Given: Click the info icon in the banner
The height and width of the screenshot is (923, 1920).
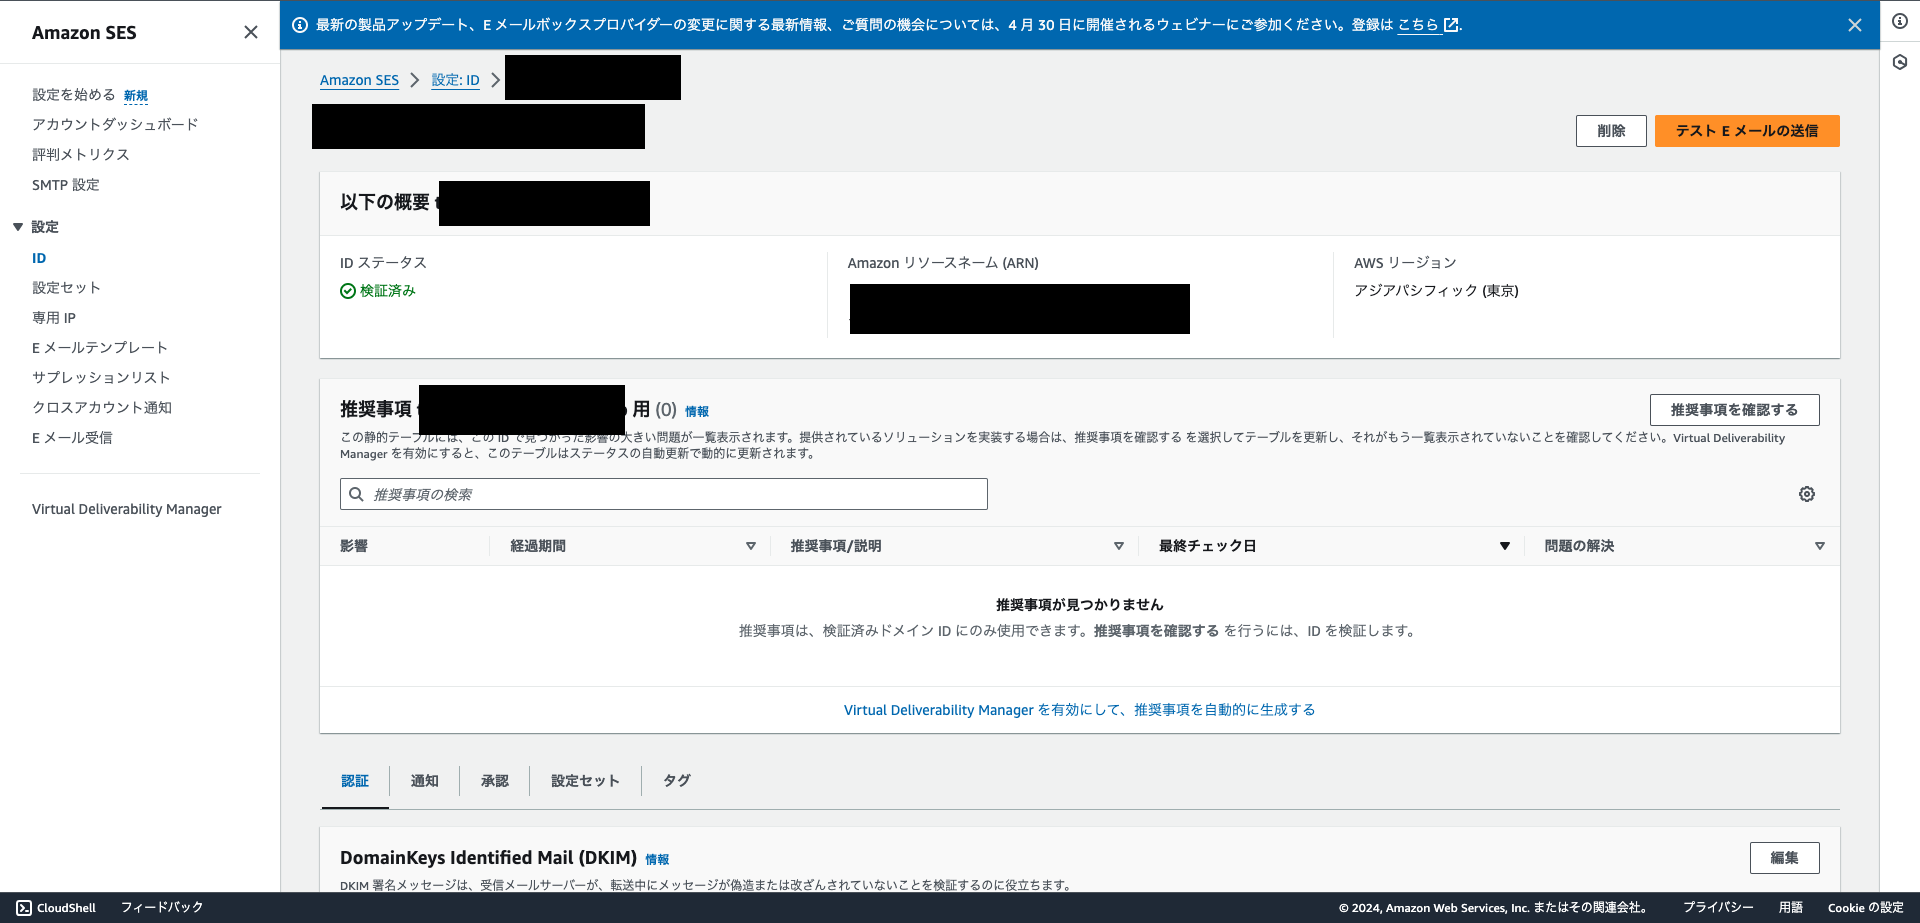Looking at the screenshot, I should pyautogui.click(x=300, y=25).
